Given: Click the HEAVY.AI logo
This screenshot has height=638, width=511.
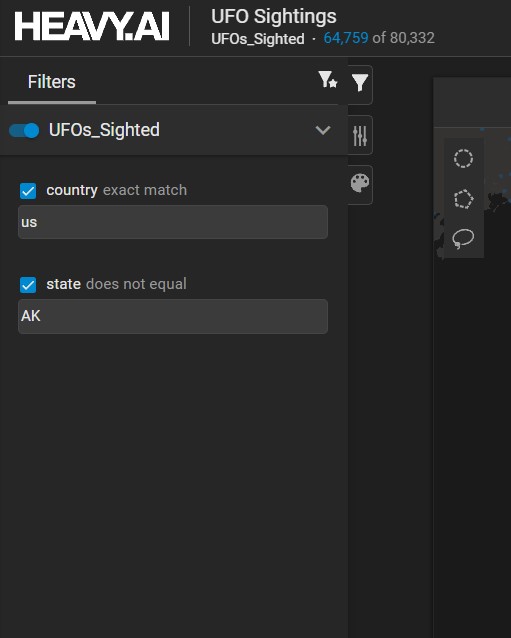Looking at the screenshot, I should [x=92, y=26].
